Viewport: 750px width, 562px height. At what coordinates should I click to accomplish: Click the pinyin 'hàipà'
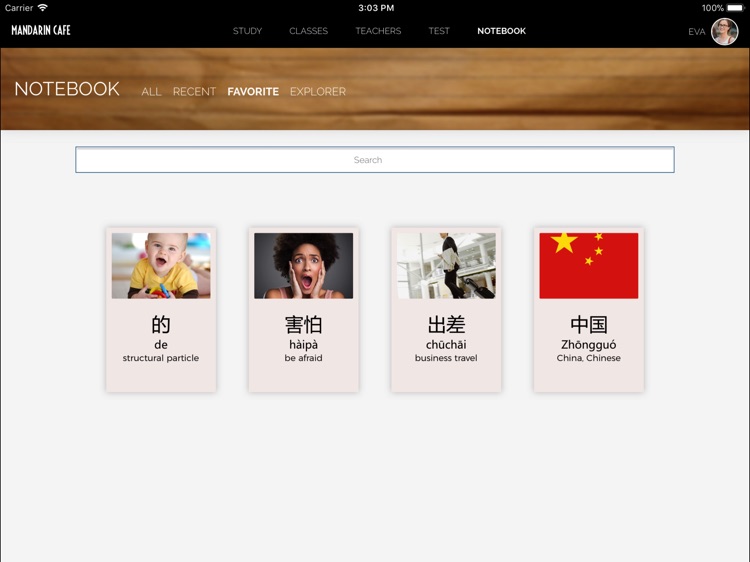tap(304, 345)
